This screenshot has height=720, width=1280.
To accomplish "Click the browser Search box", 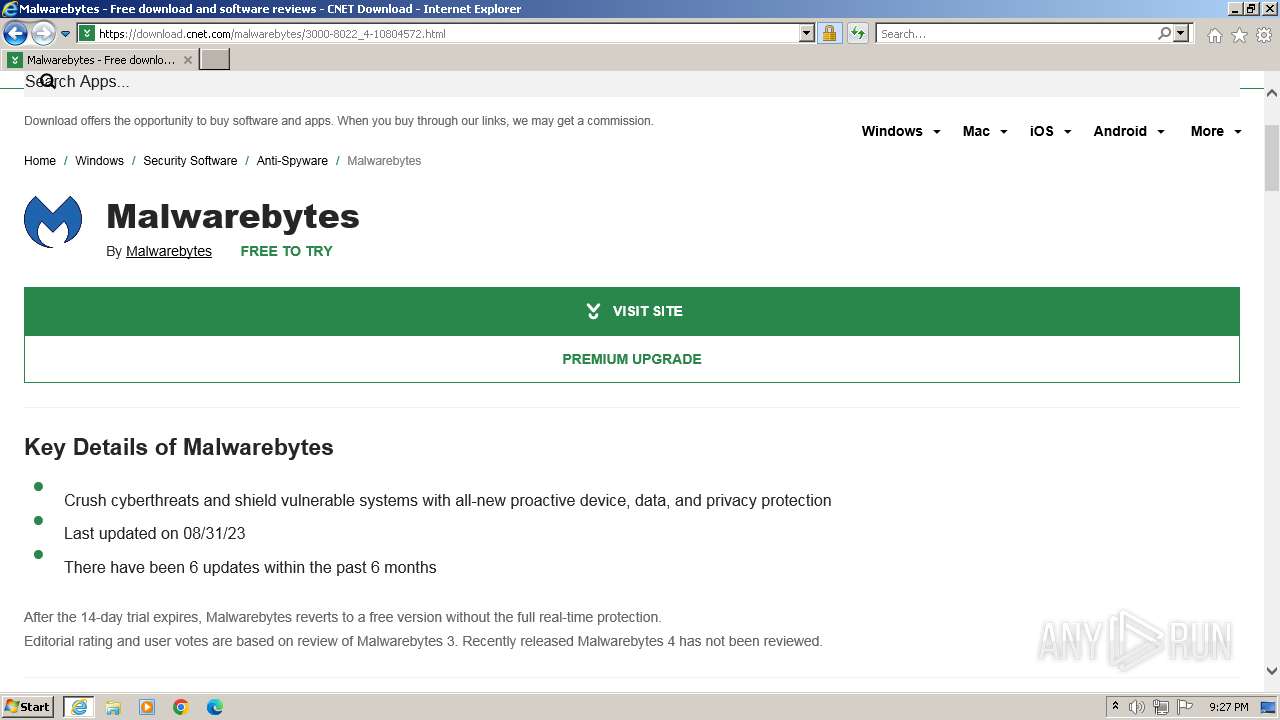I will (1016, 34).
